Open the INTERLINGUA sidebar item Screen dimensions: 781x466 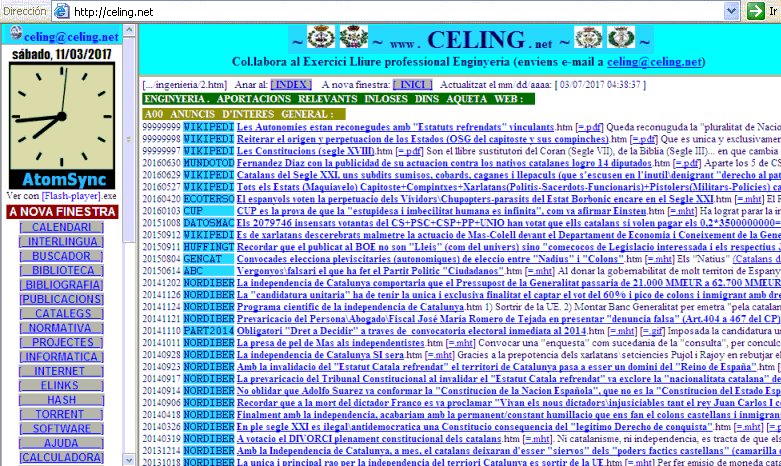(61, 242)
